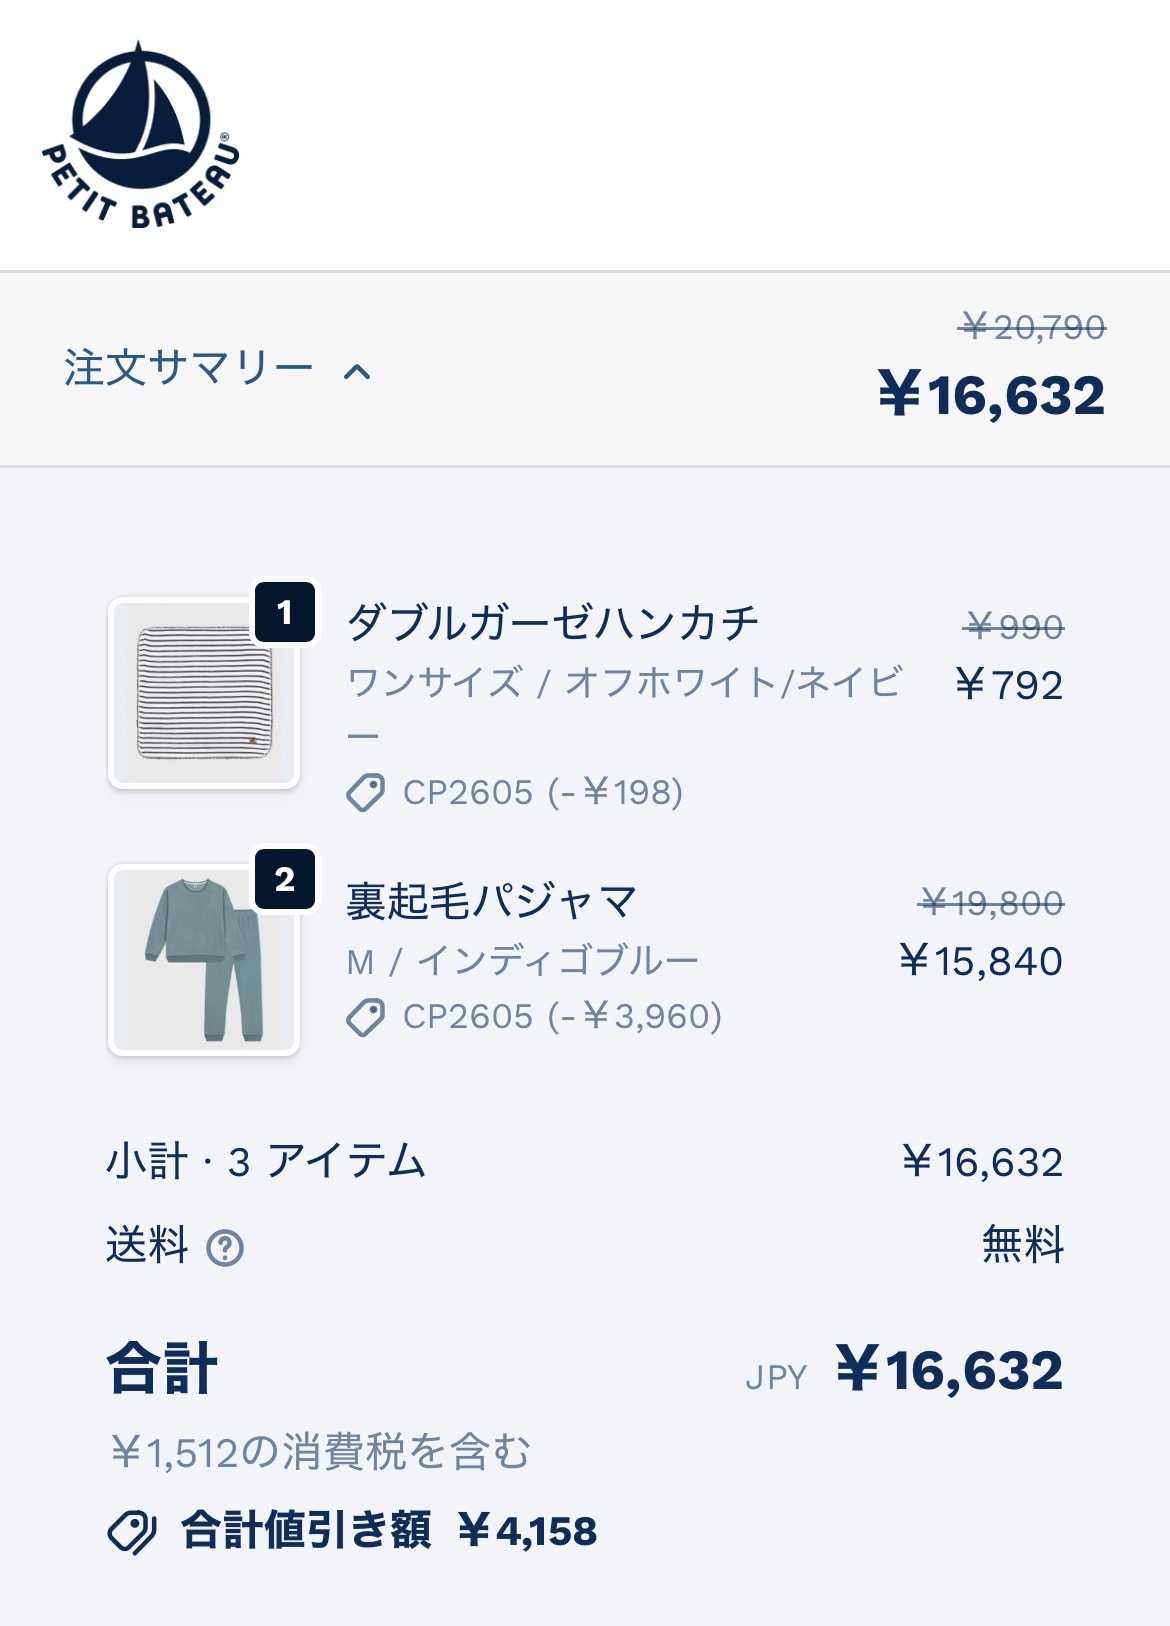This screenshot has width=1170, height=1626.
Task: Click quantity badge 1 on handkerchief
Action: pos(285,612)
